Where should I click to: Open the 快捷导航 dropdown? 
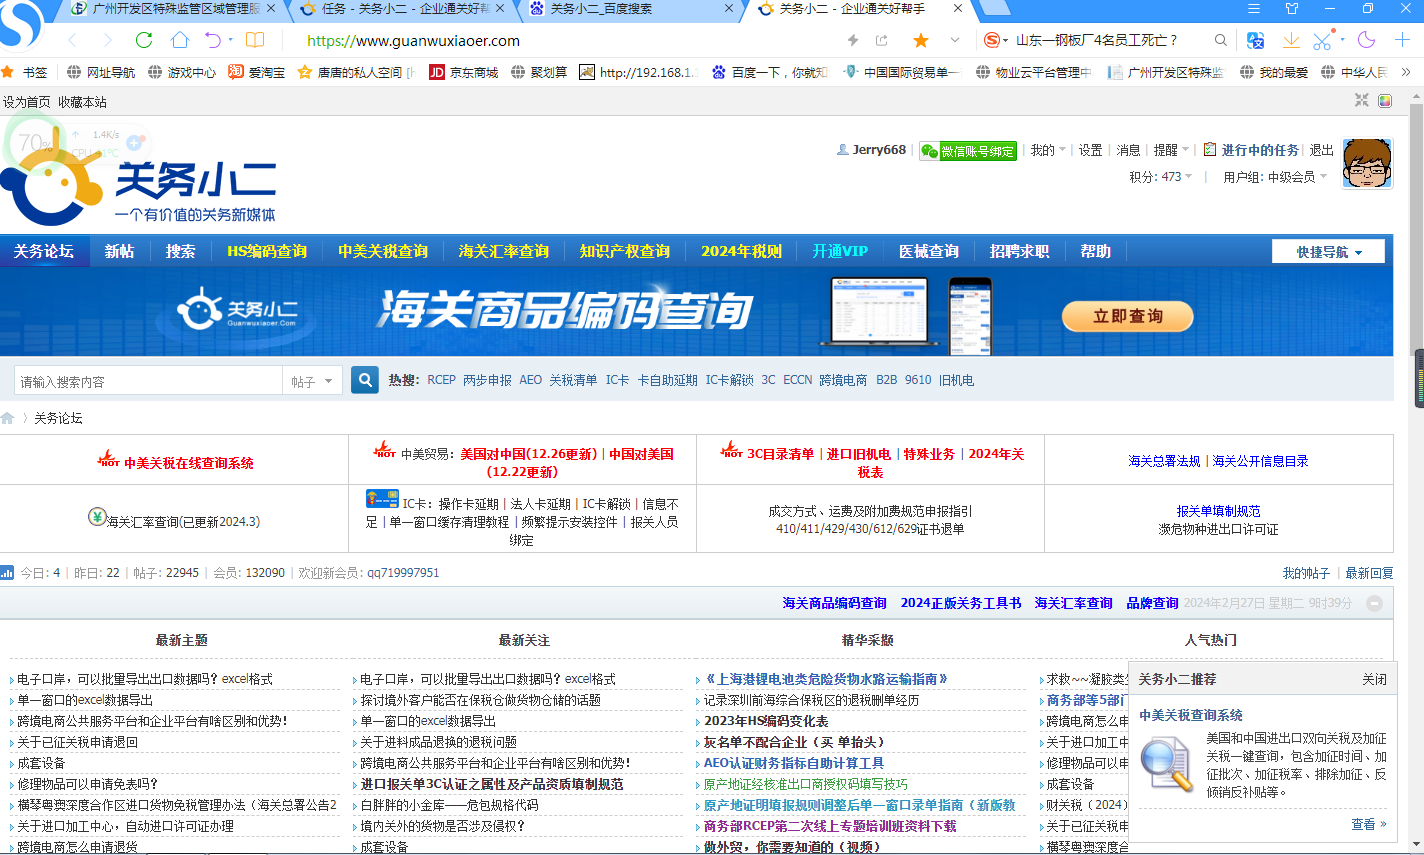tap(1328, 251)
